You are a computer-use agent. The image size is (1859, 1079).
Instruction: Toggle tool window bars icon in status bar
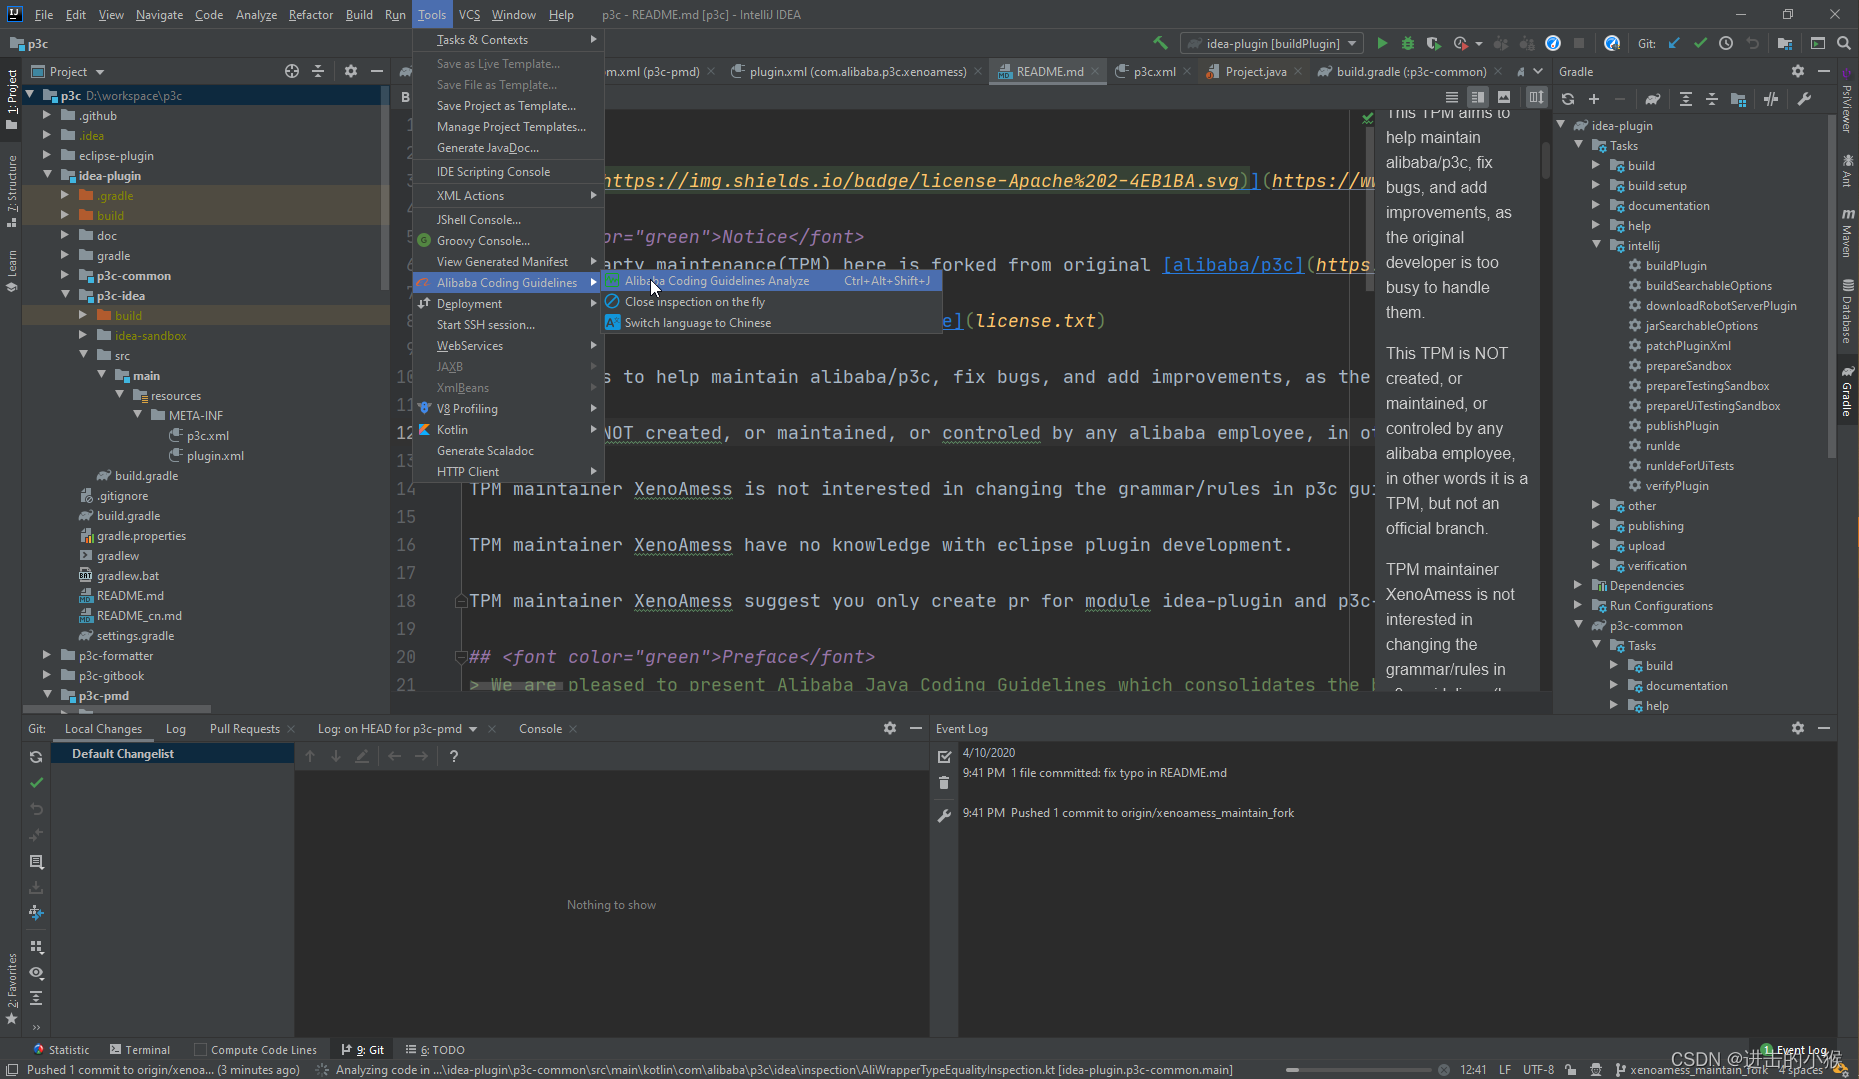click(x=12, y=1069)
